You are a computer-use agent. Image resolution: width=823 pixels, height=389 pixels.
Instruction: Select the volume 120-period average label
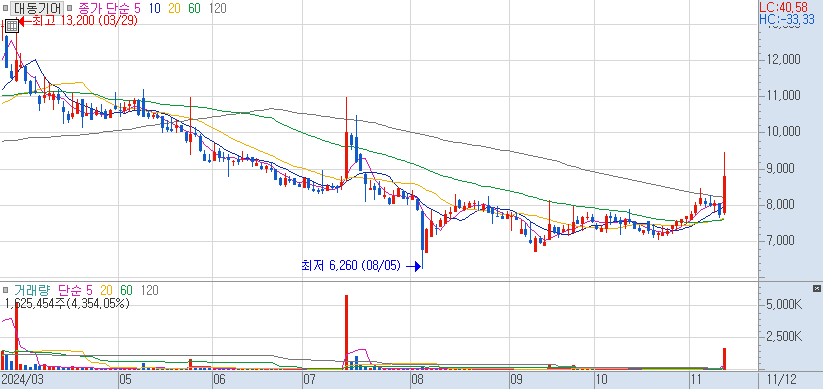[x=150, y=290]
